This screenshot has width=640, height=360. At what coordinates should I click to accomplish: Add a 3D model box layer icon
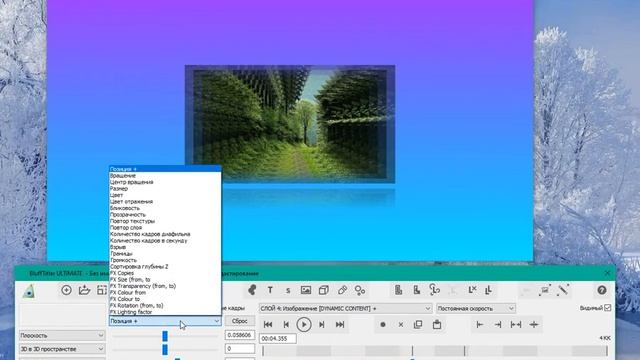click(x=324, y=290)
